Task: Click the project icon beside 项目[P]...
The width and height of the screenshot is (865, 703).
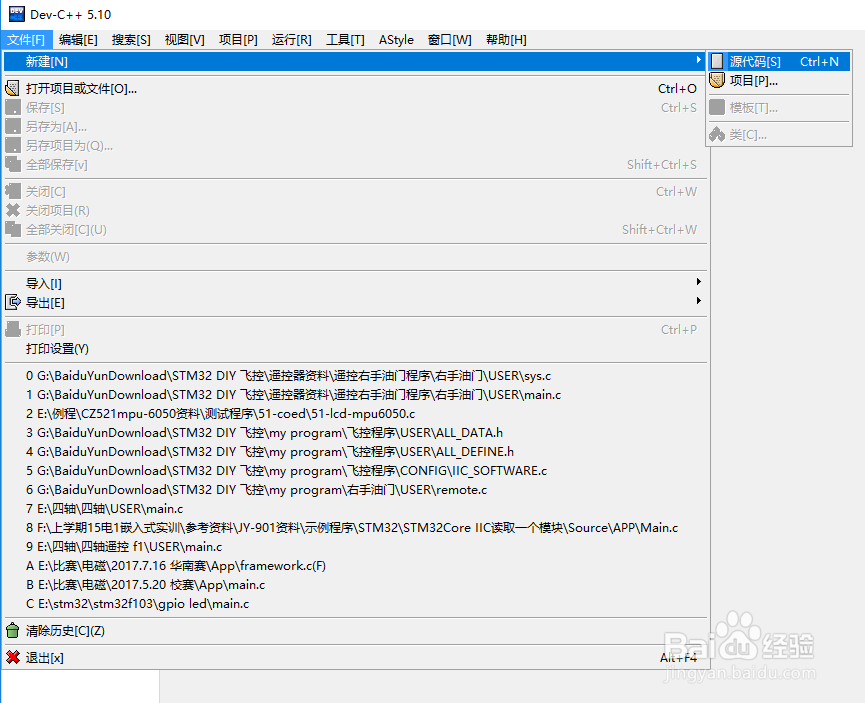Action: 717,81
